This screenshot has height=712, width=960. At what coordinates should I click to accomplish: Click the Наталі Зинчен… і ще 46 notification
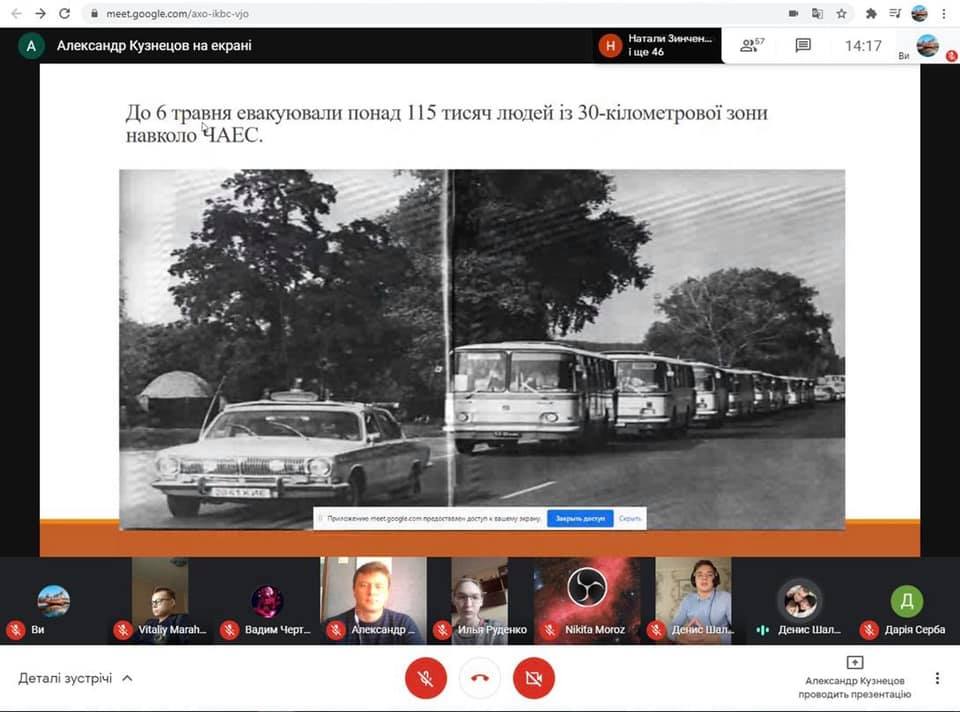[x=659, y=45]
